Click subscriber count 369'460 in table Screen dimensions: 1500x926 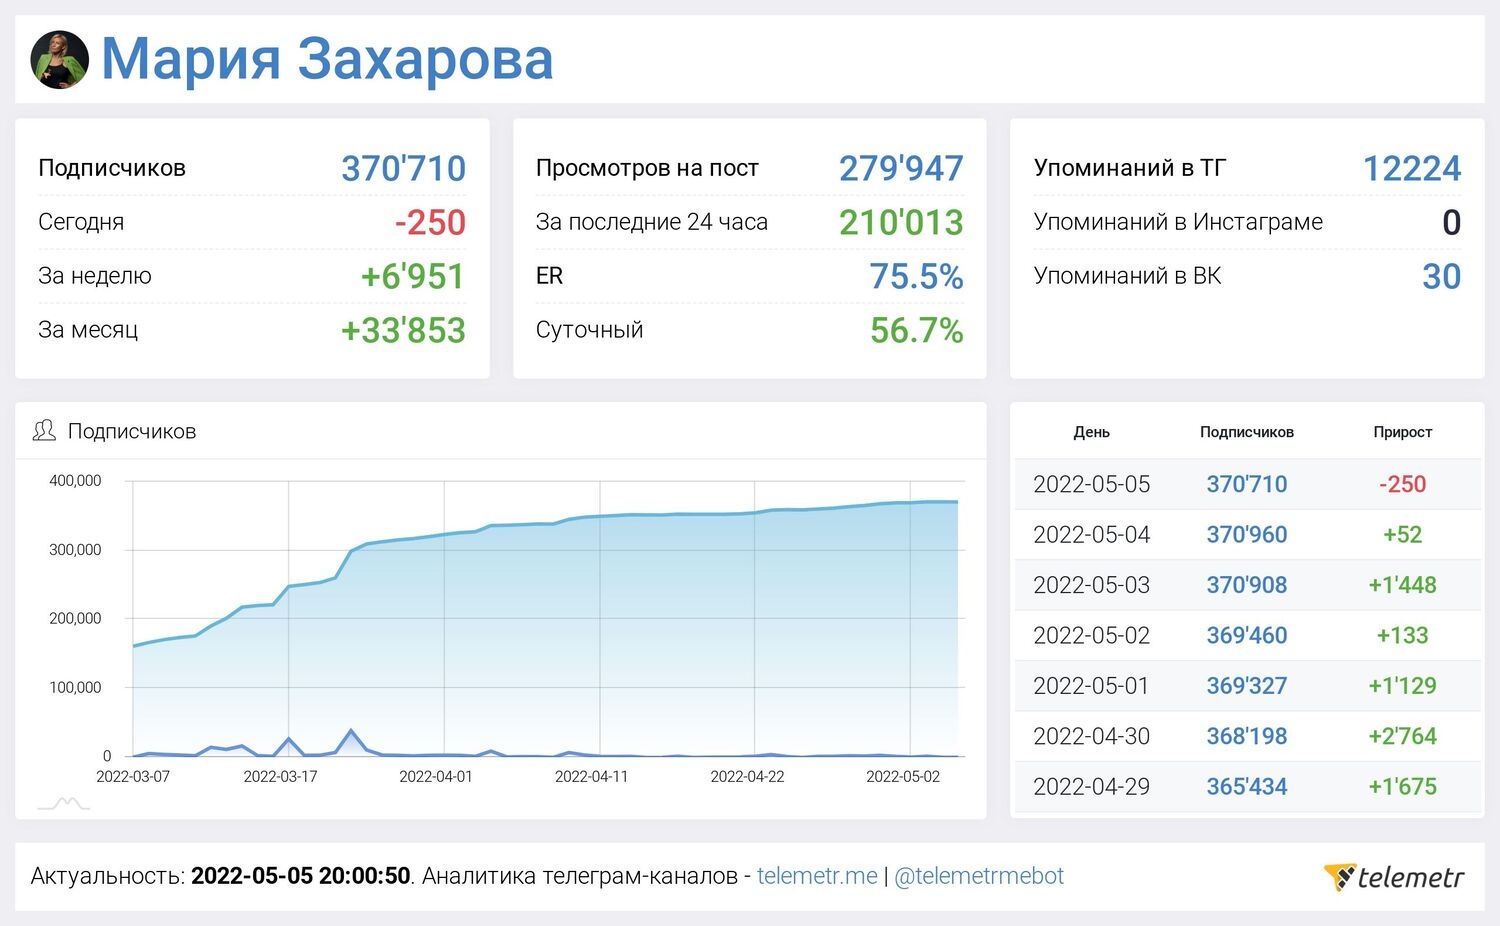click(1247, 635)
